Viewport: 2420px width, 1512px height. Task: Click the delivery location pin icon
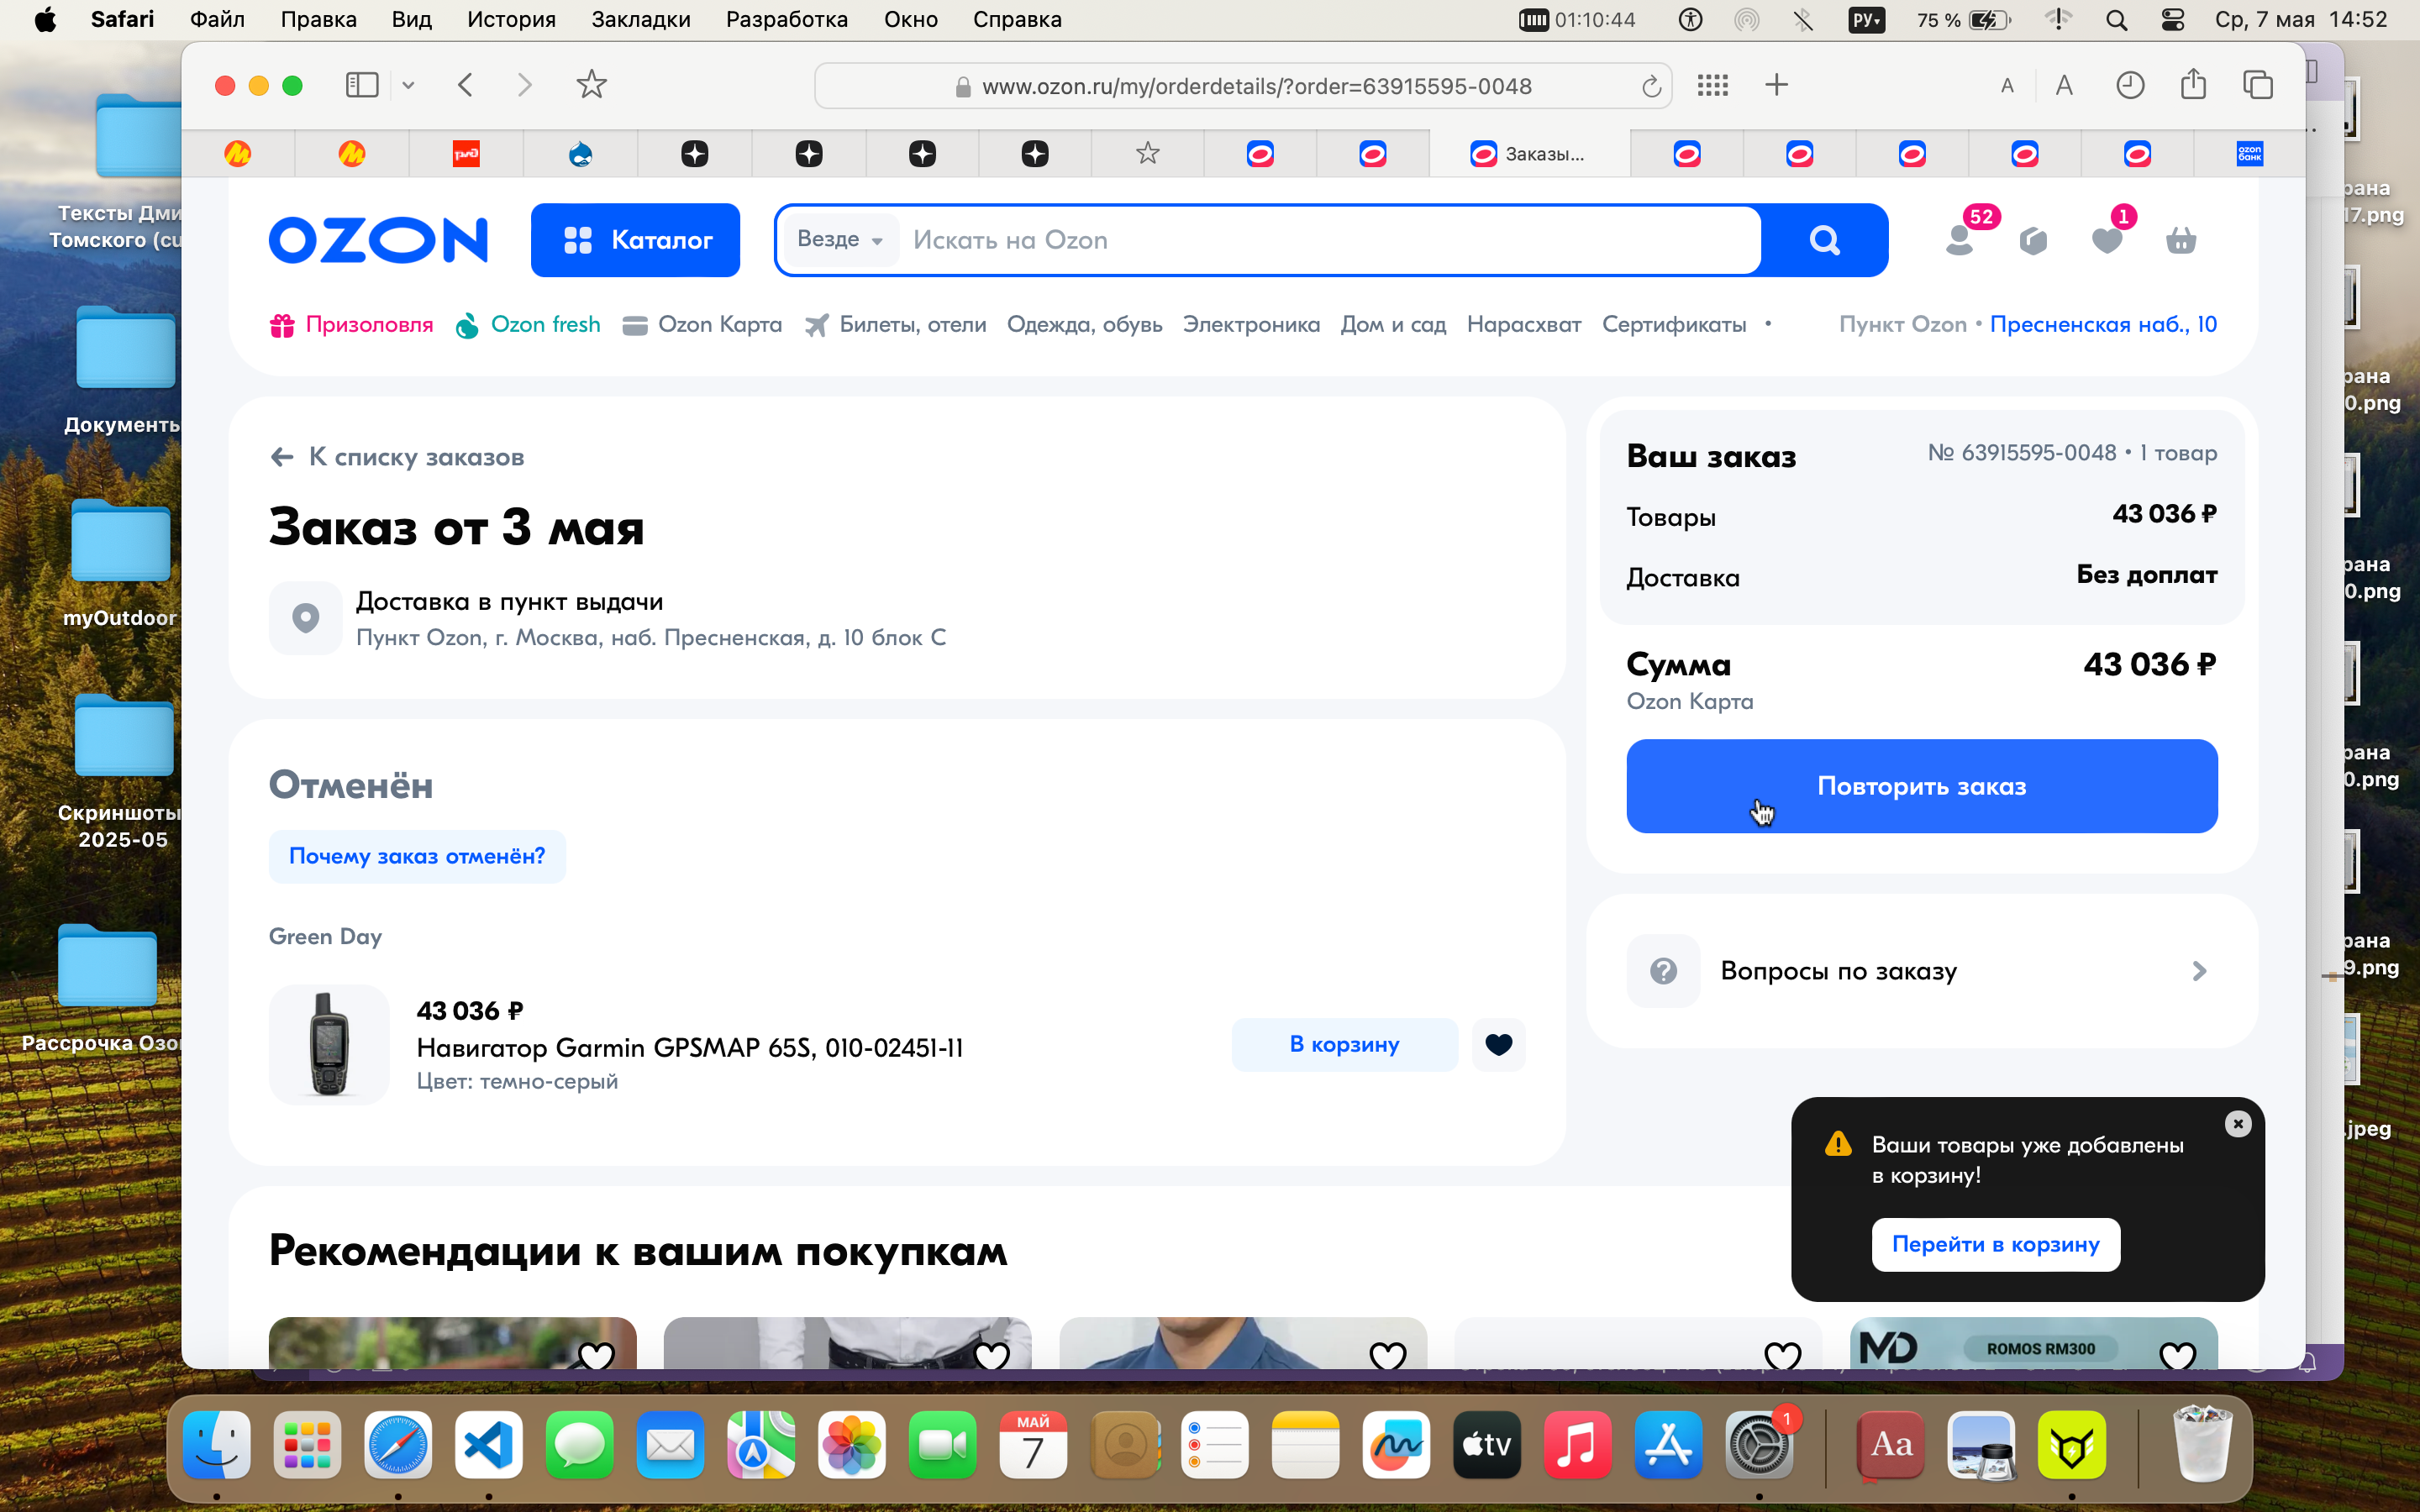[306, 618]
